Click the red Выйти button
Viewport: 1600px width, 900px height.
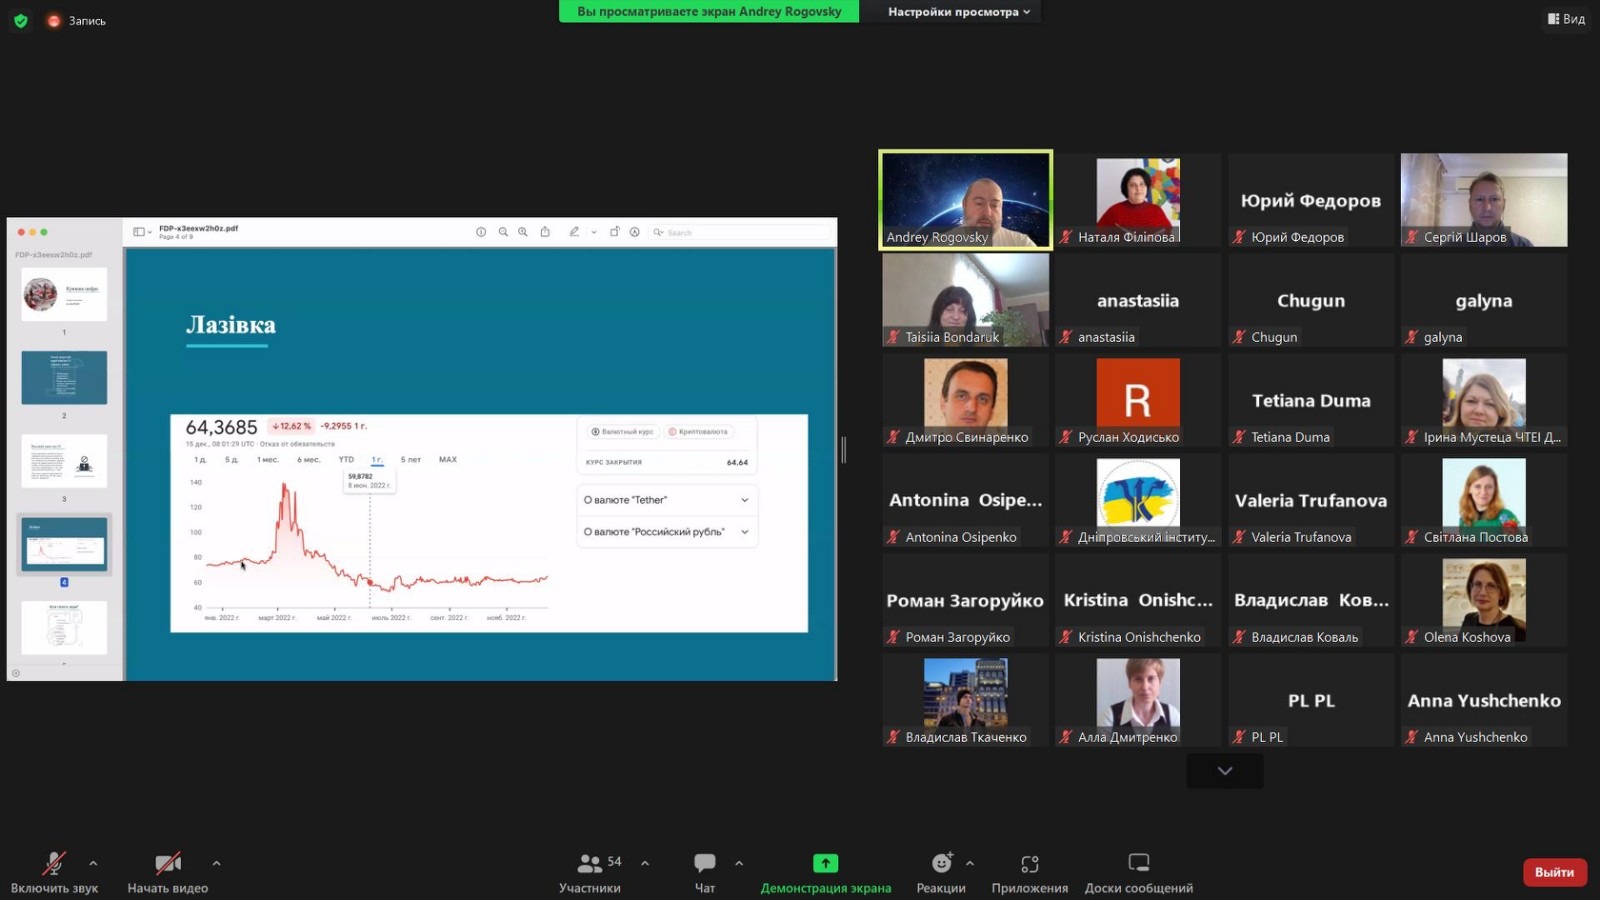1554,872
